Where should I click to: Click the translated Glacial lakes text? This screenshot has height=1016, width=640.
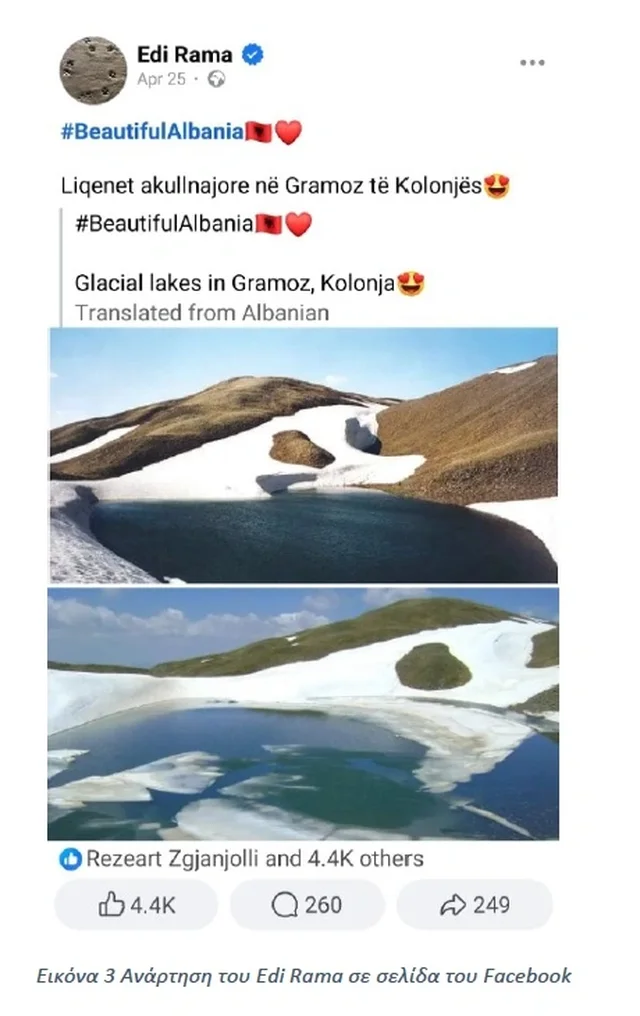click(234, 283)
